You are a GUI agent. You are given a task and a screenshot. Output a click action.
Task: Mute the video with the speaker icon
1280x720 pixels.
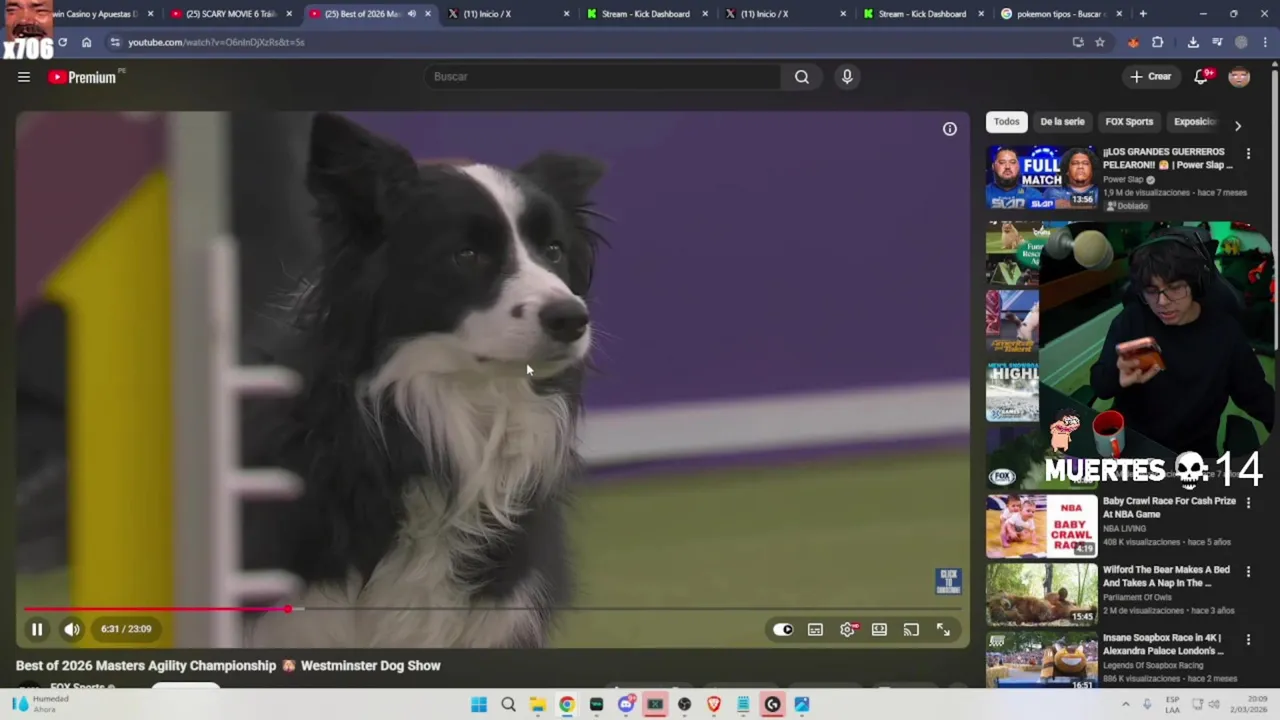[x=72, y=629]
